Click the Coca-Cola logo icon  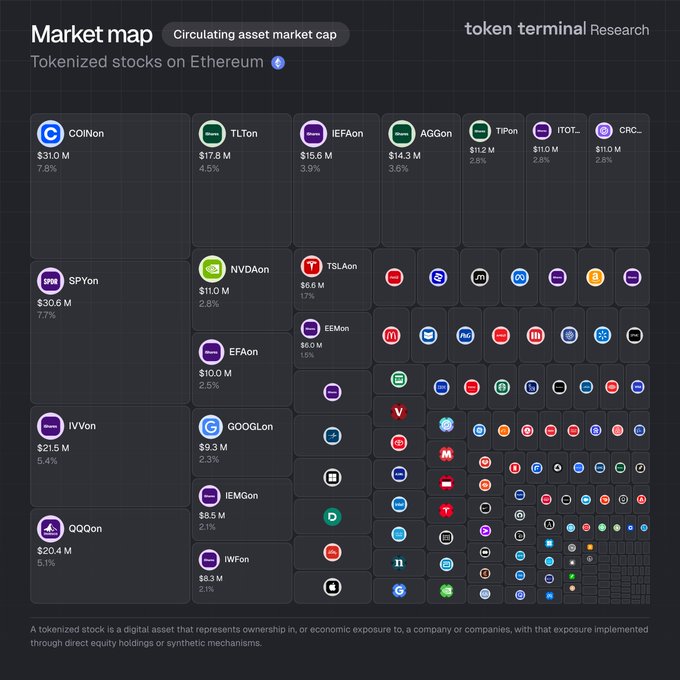[393, 277]
